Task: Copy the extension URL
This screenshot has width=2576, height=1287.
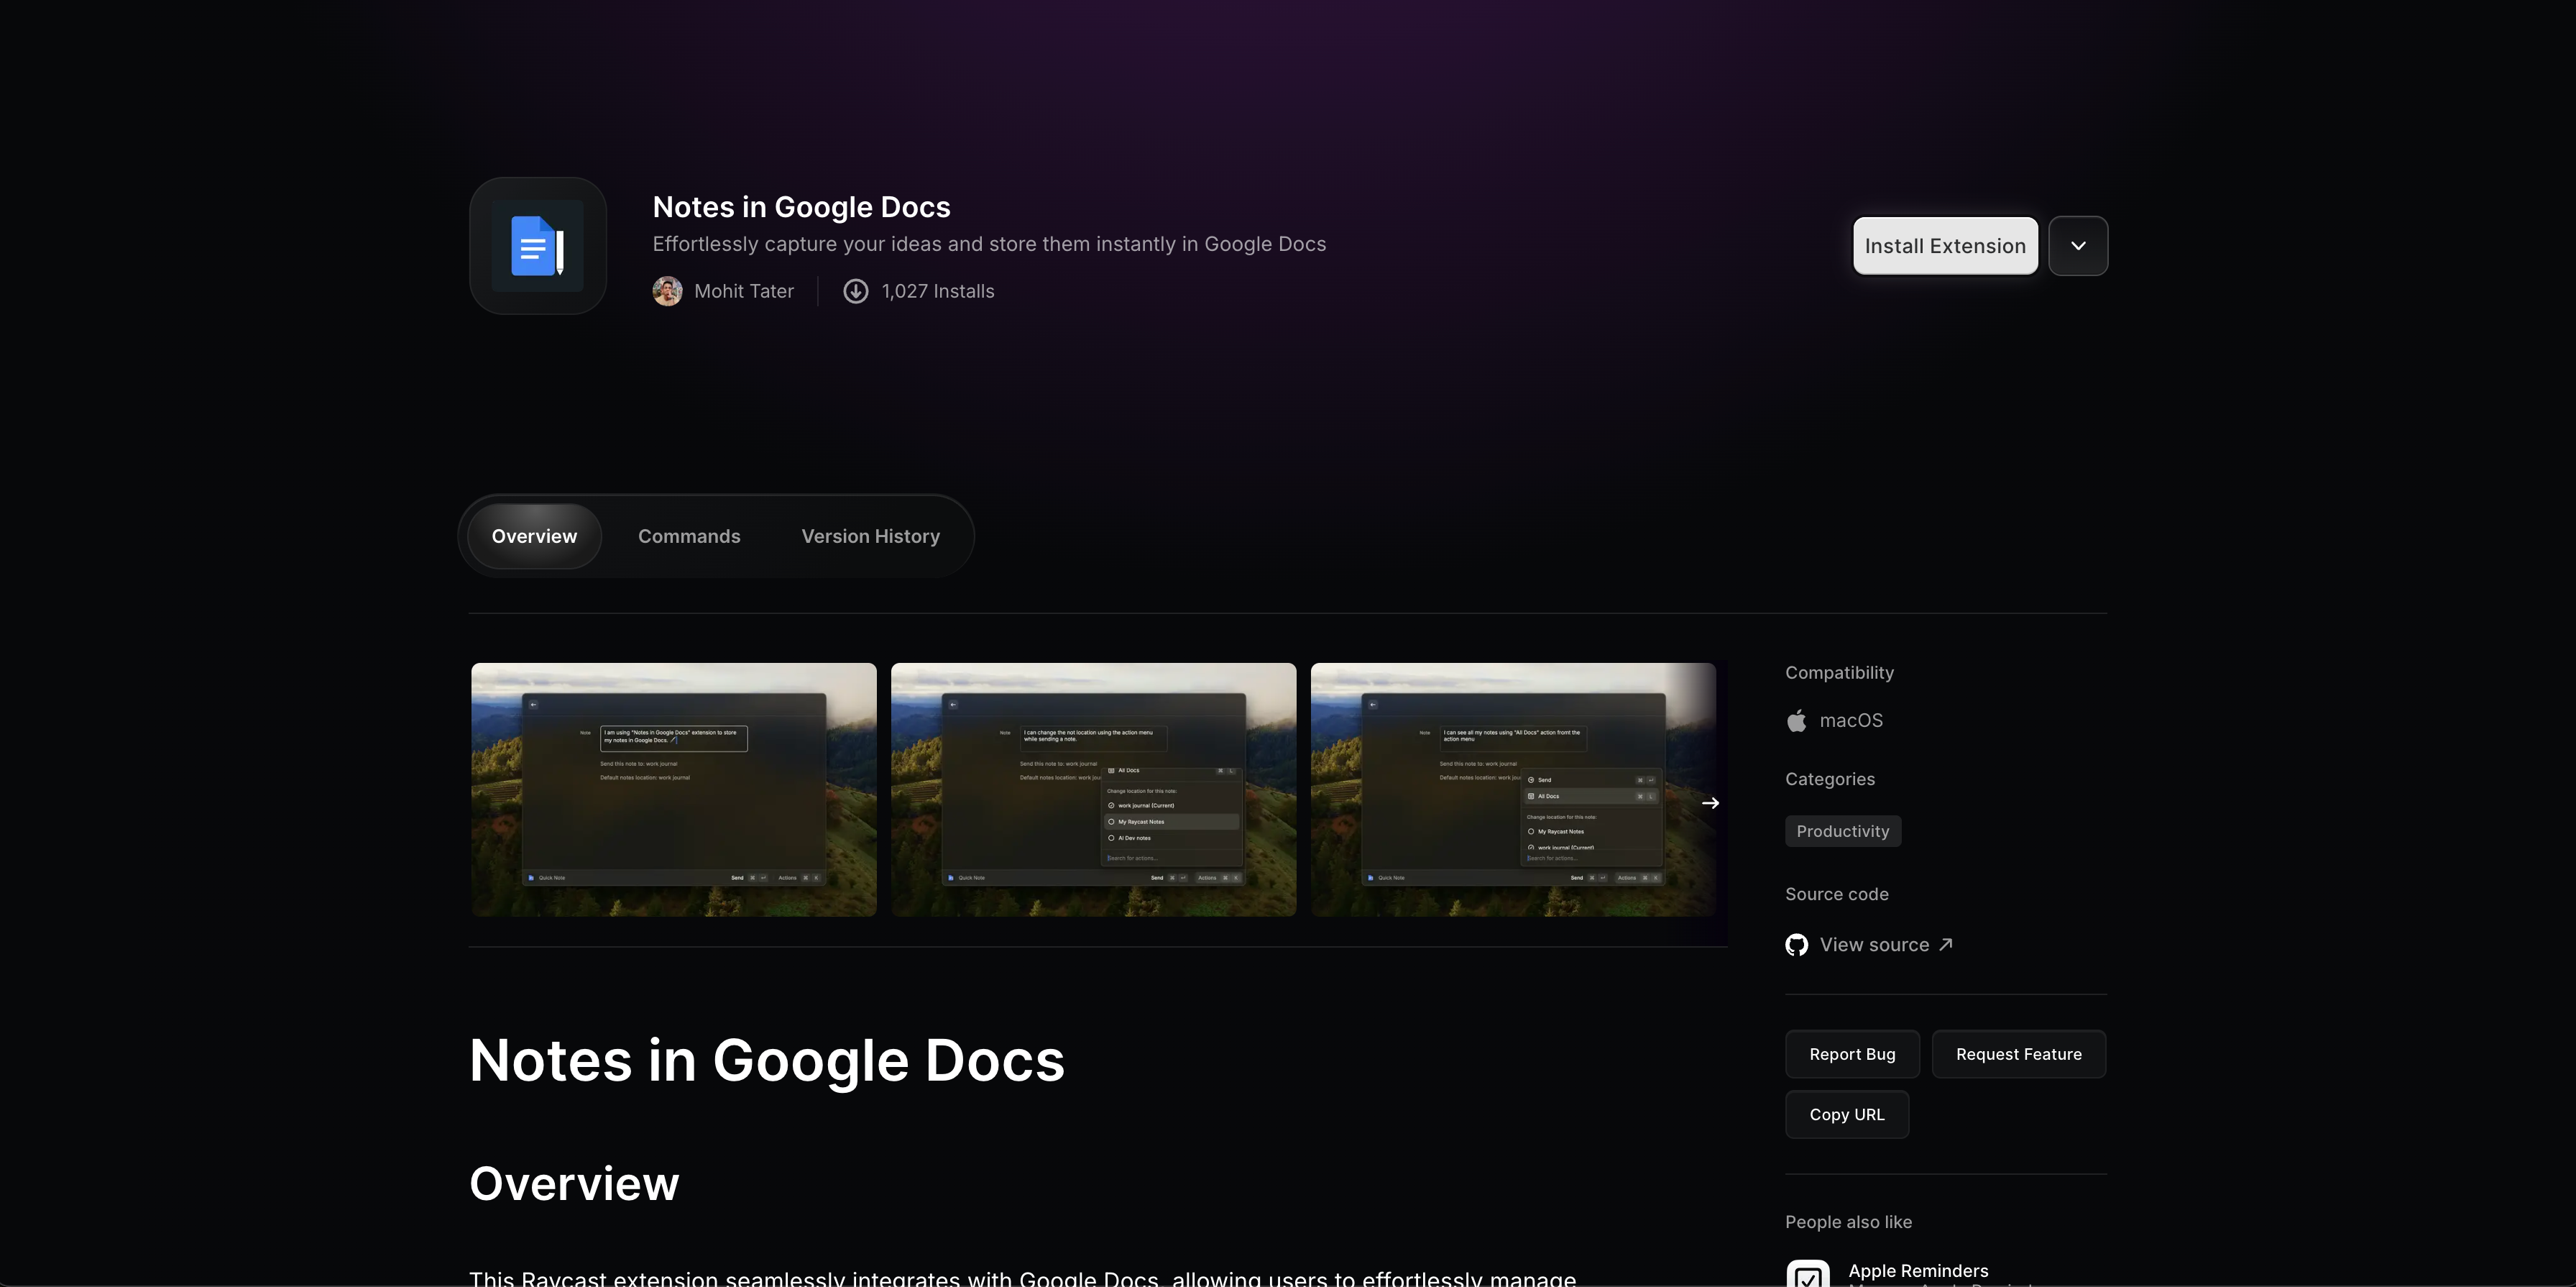Action: point(1846,1114)
